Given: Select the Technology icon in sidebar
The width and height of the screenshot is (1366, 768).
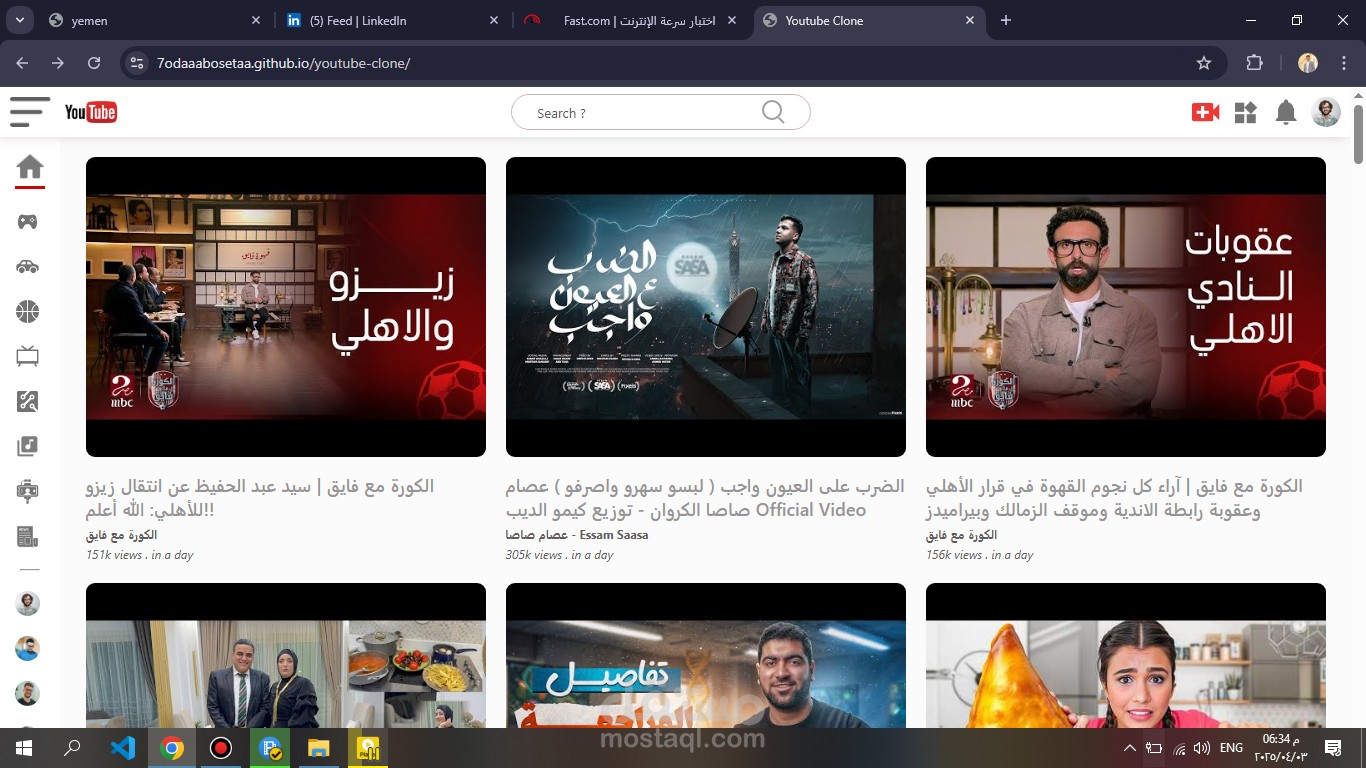Looking at the screenshot, I should pos(28,402).
